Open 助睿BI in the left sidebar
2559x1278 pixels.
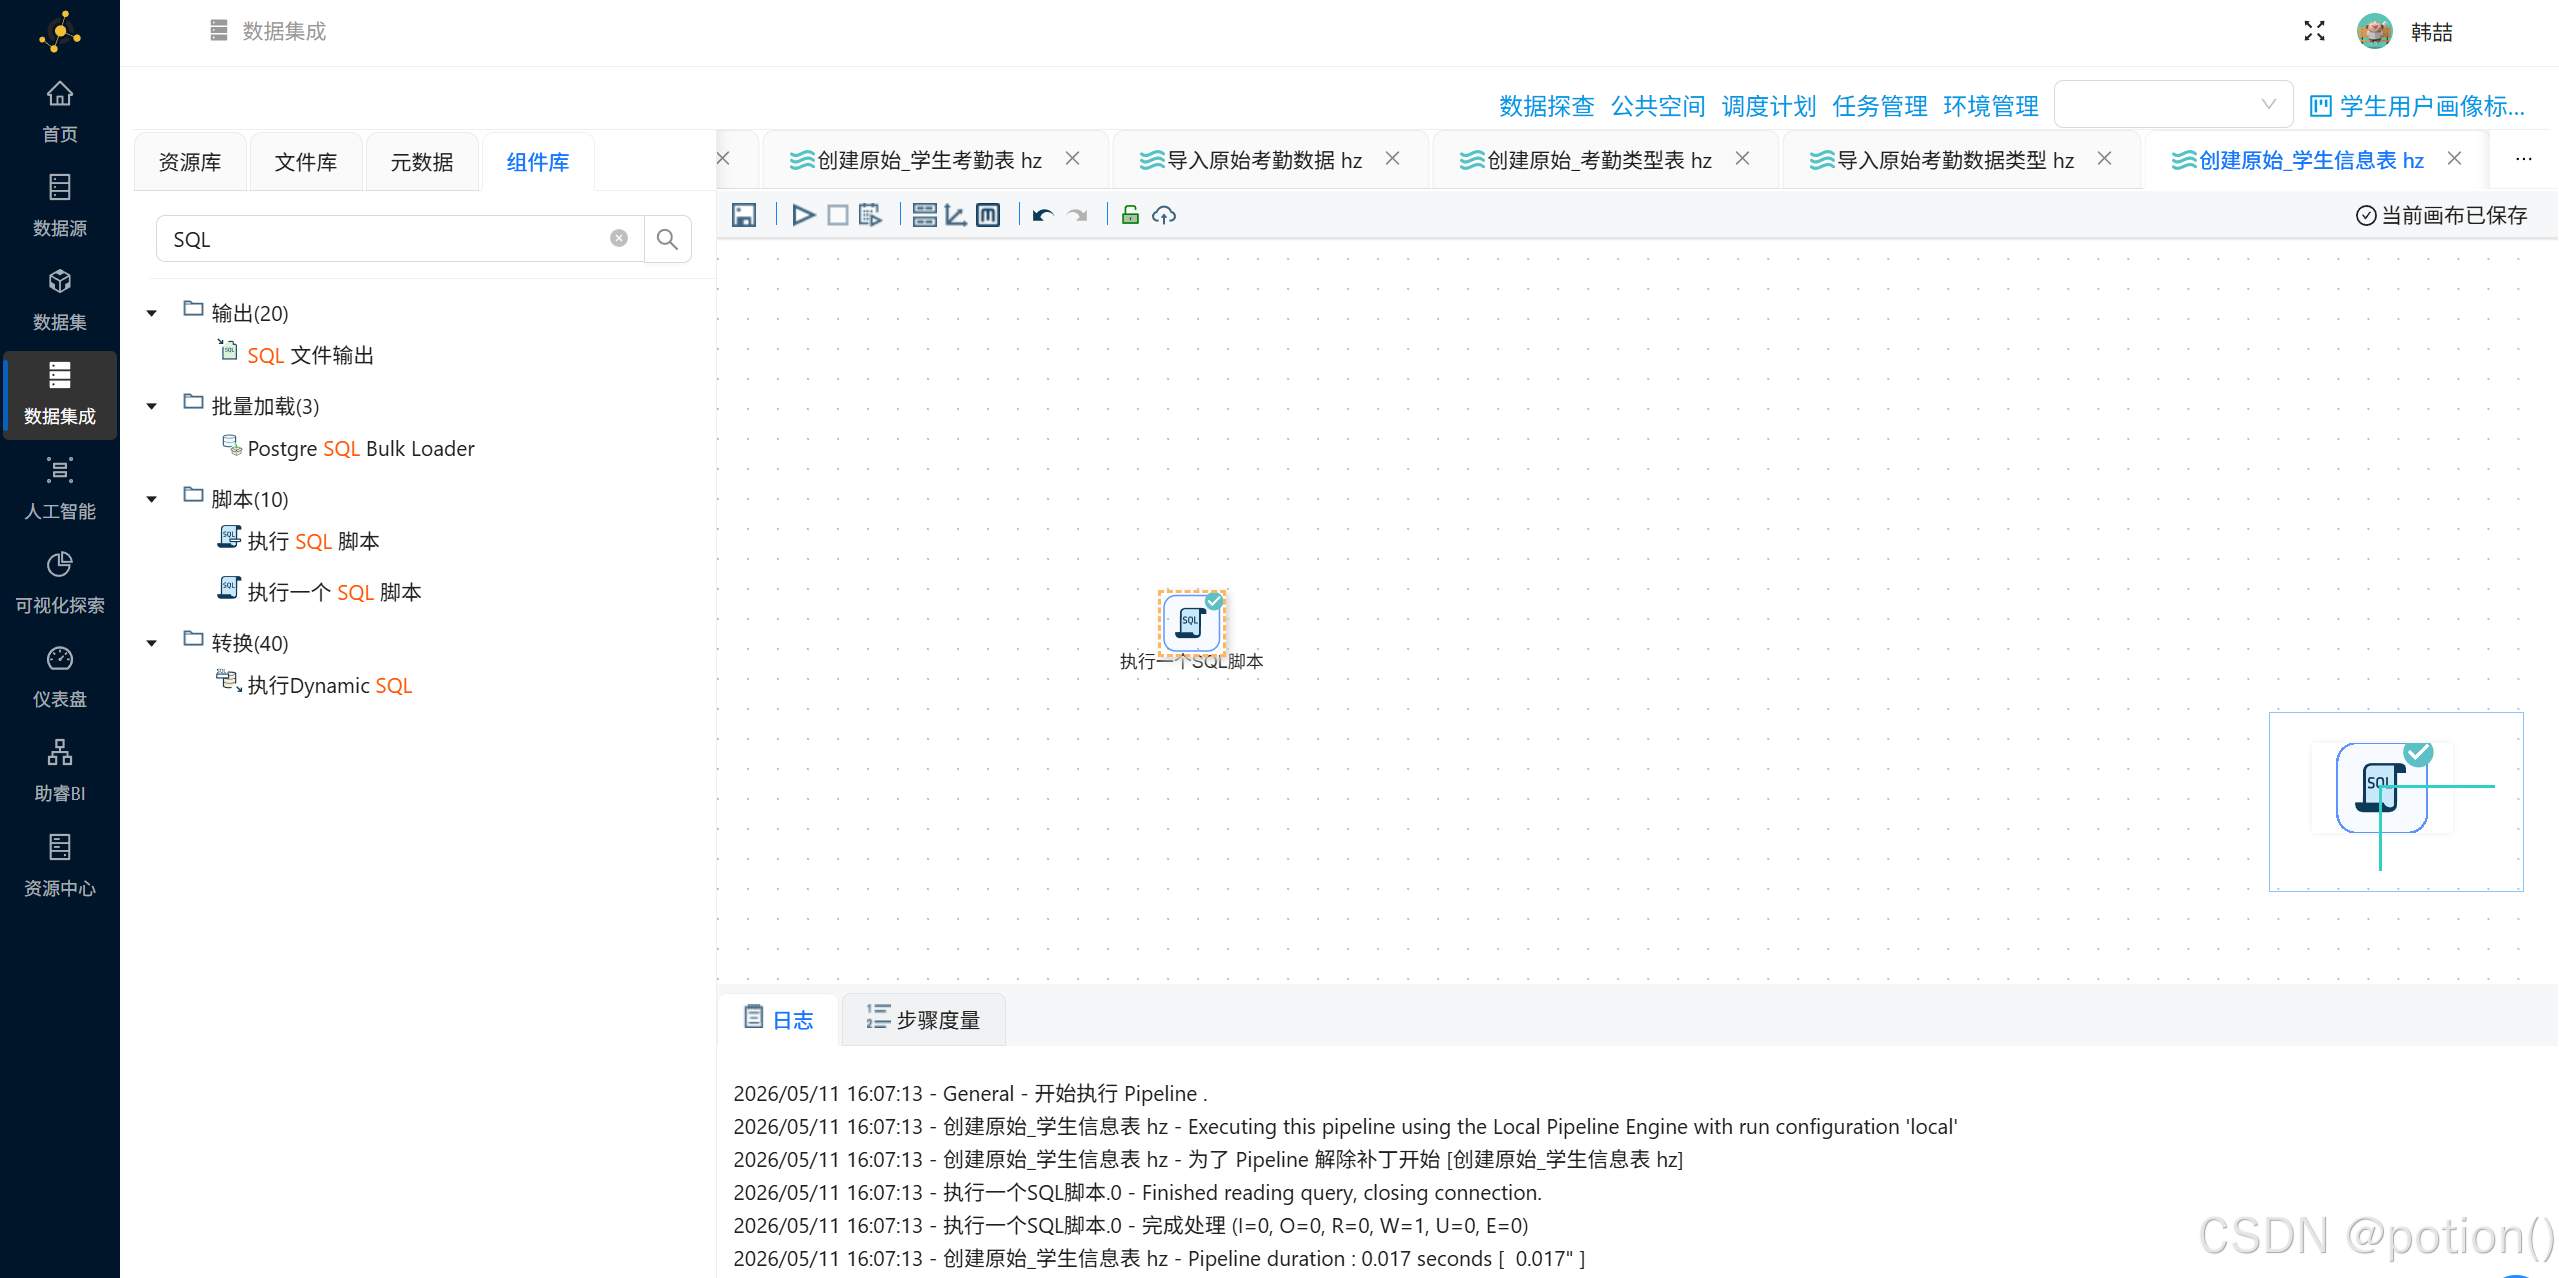point(60,771)
